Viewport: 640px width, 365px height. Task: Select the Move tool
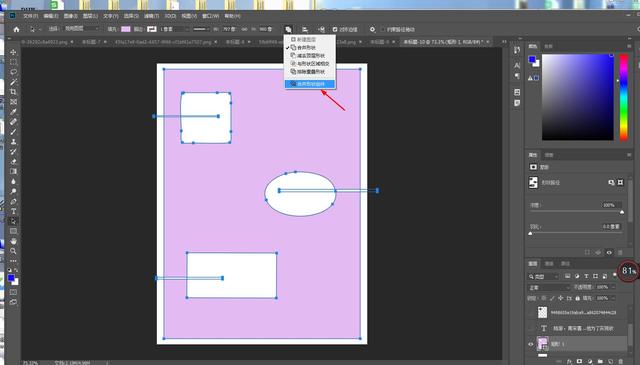coord(13,52)
